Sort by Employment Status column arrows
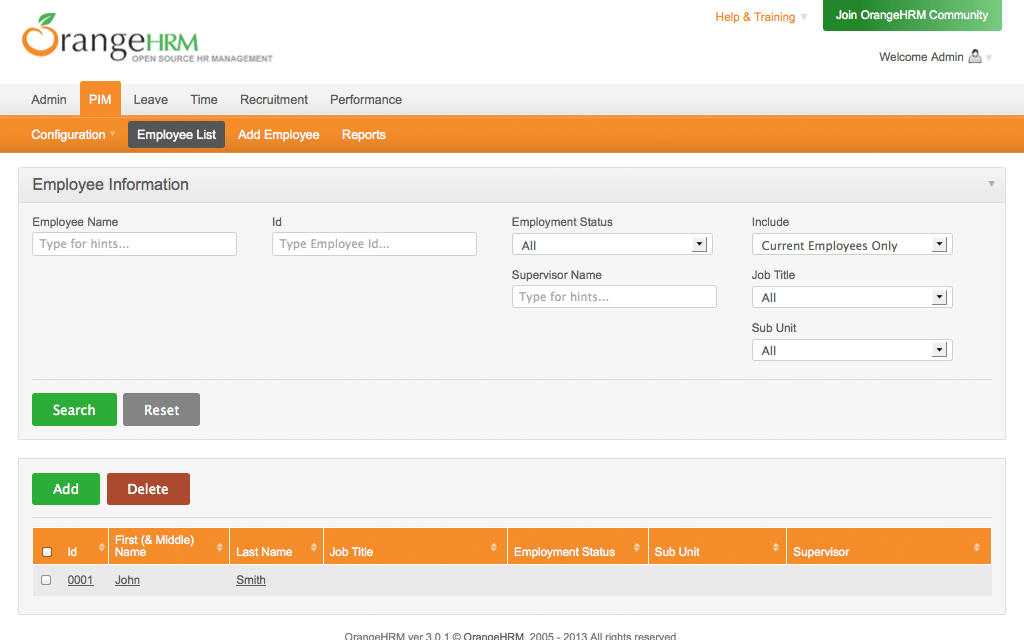 click(x=636, y=547)
